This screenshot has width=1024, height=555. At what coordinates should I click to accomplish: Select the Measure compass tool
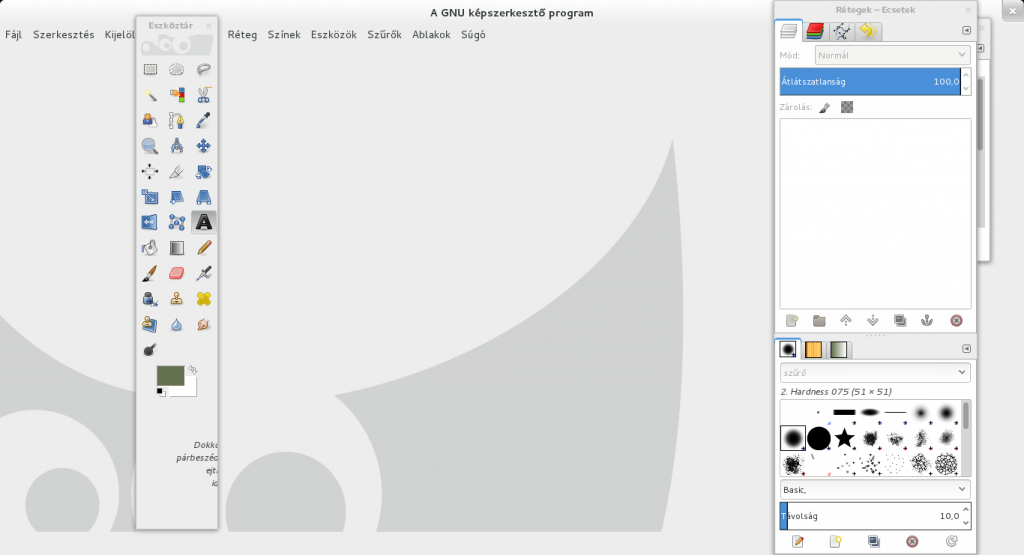[176, 146]
